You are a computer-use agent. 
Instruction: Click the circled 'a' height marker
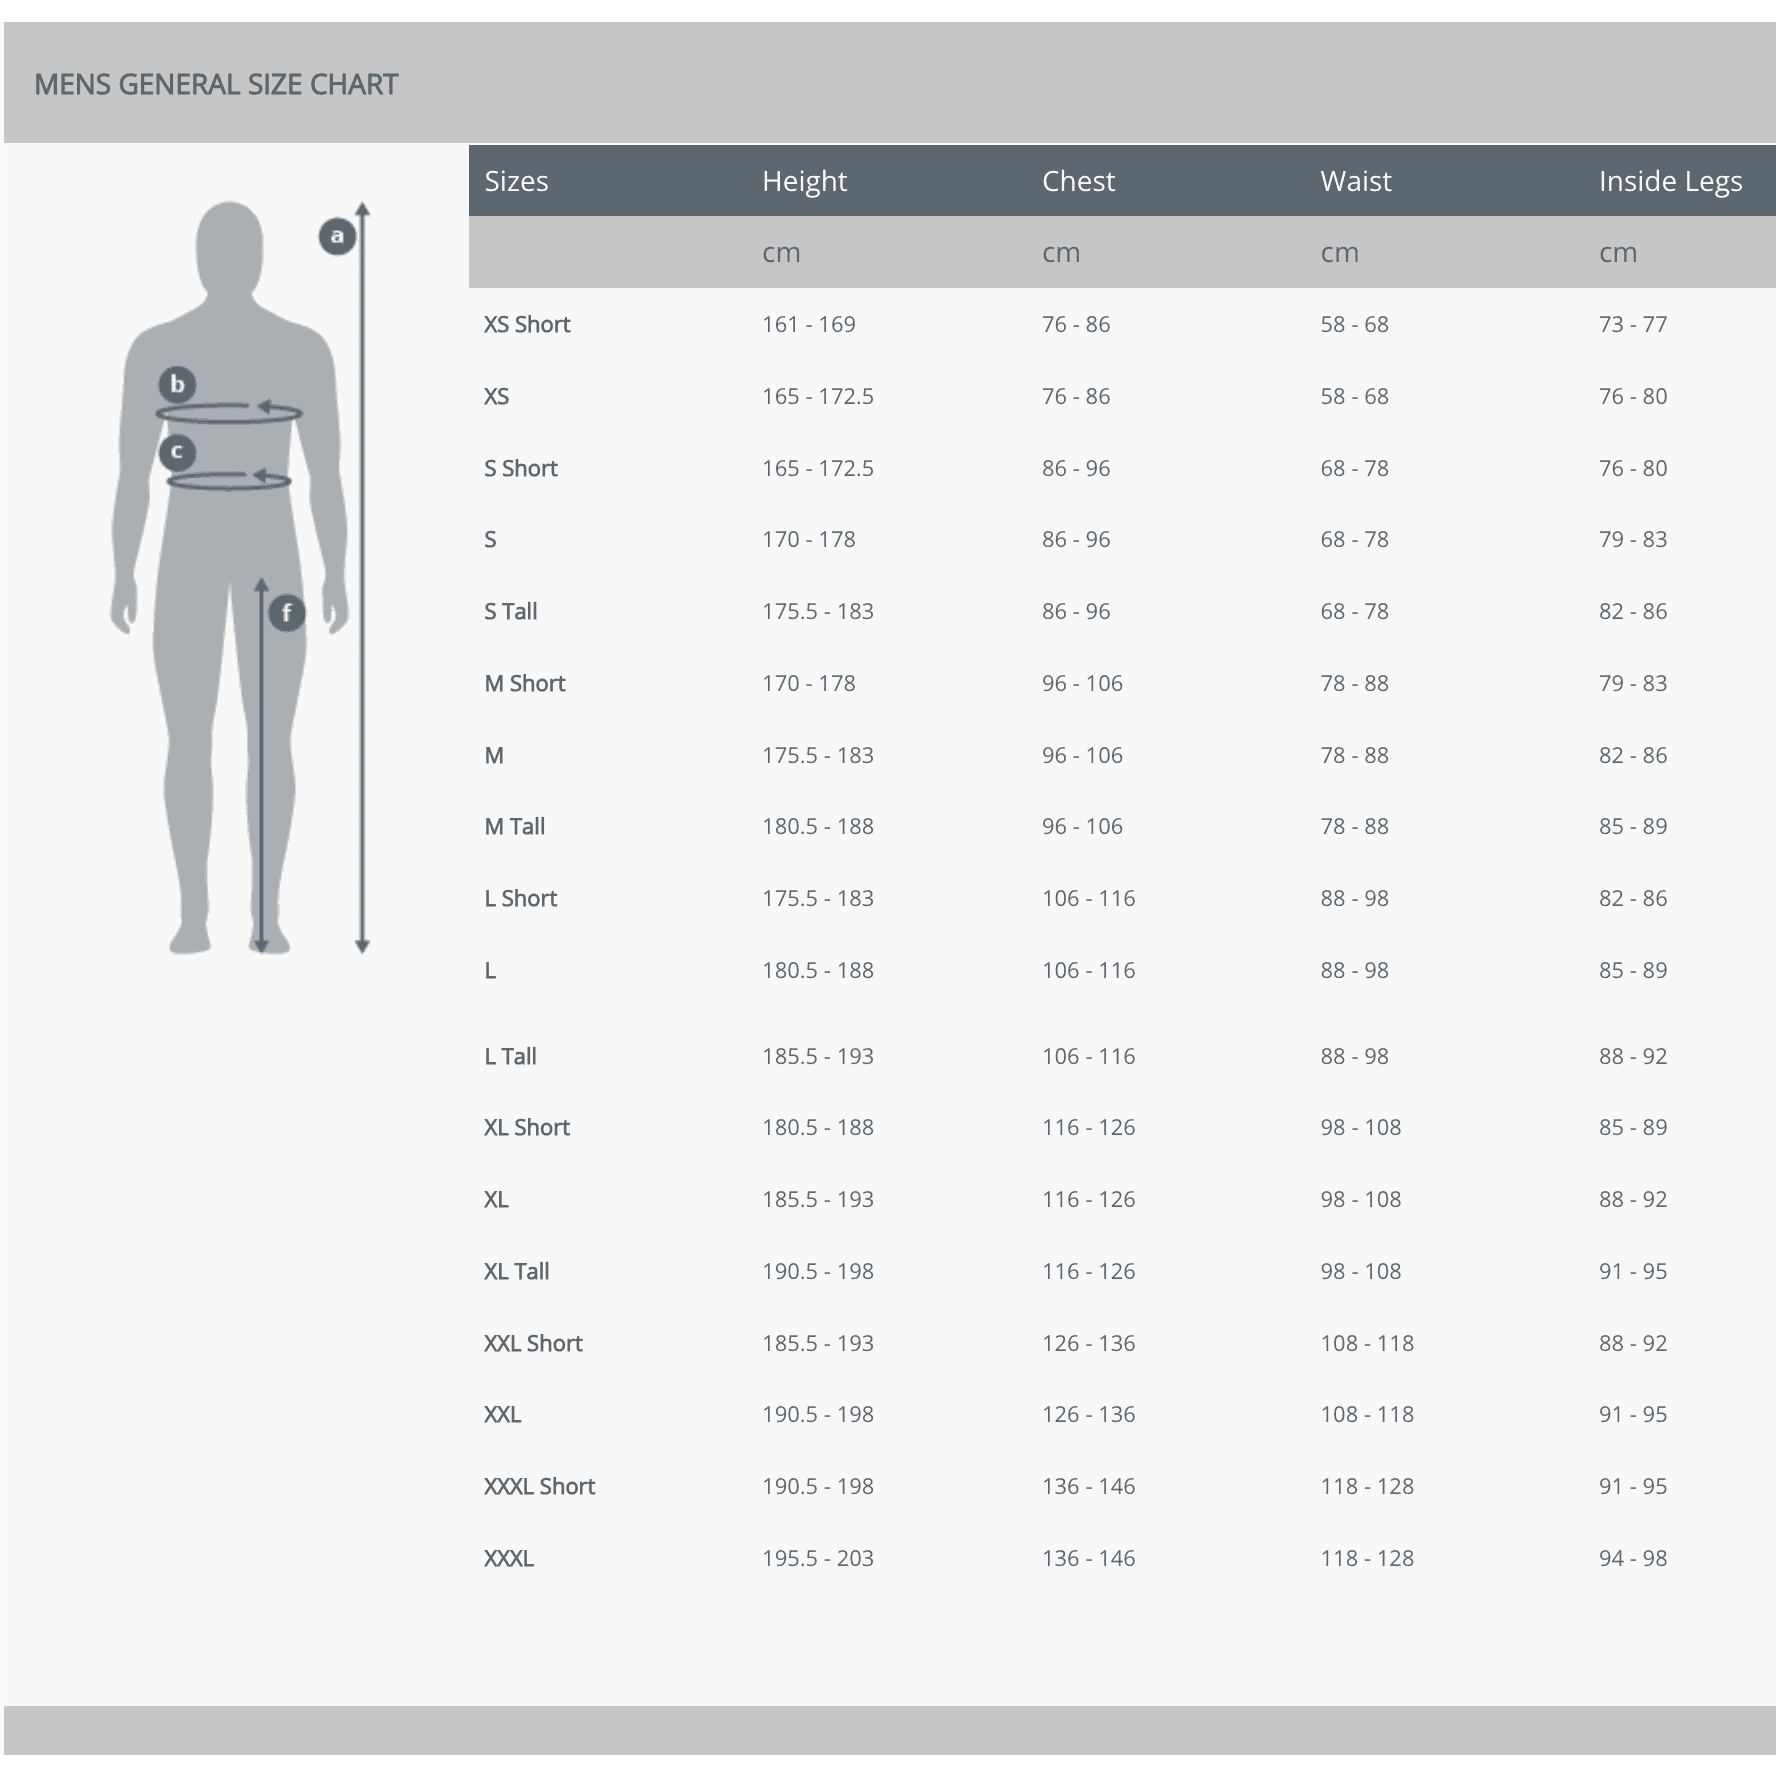[x=337, y=236]
